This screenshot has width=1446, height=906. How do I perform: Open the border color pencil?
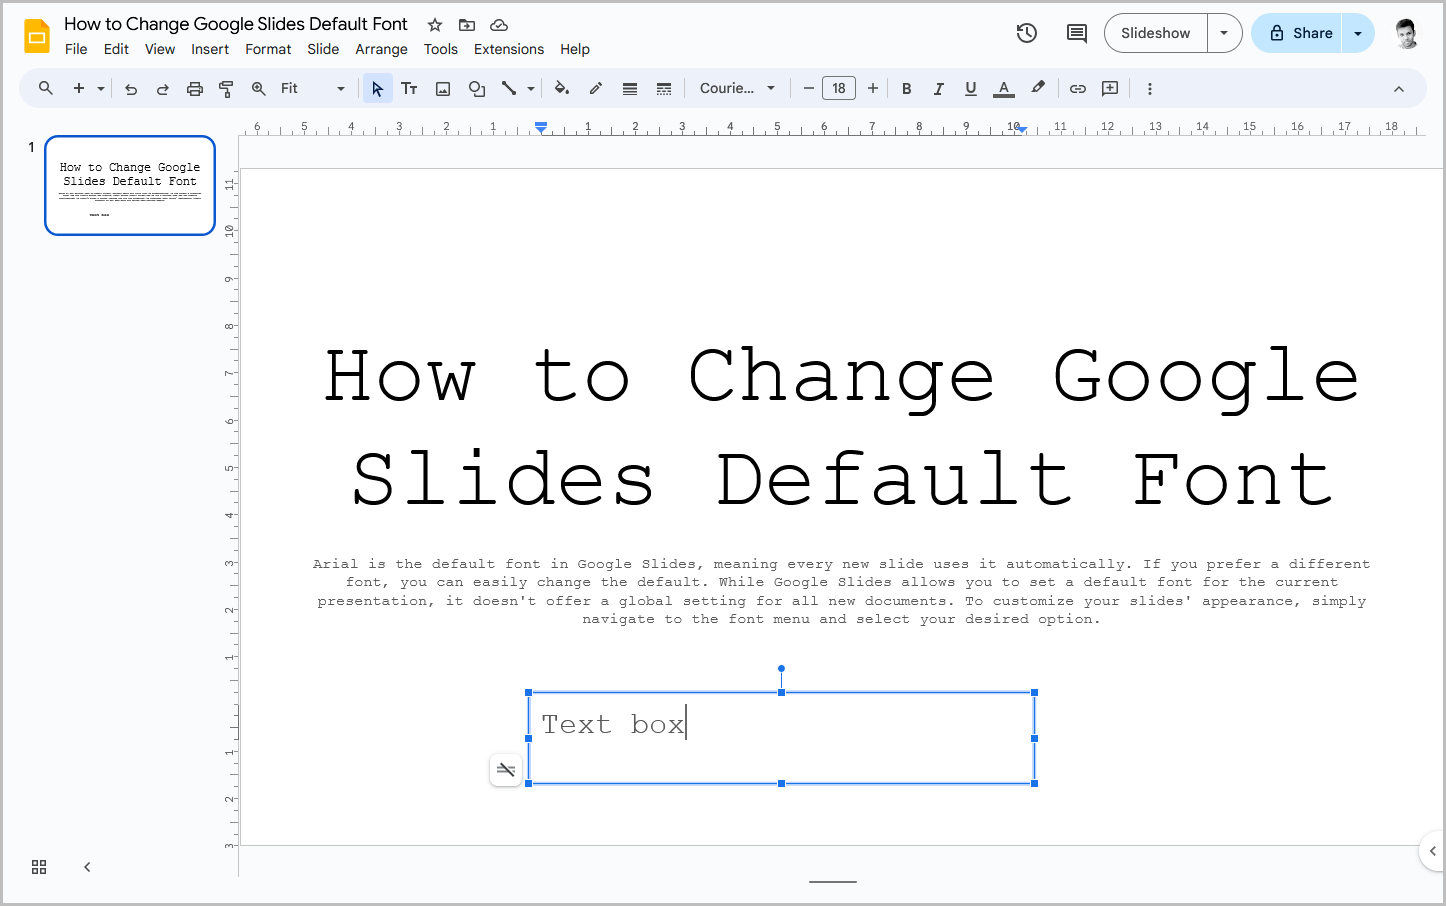[596, 89]
